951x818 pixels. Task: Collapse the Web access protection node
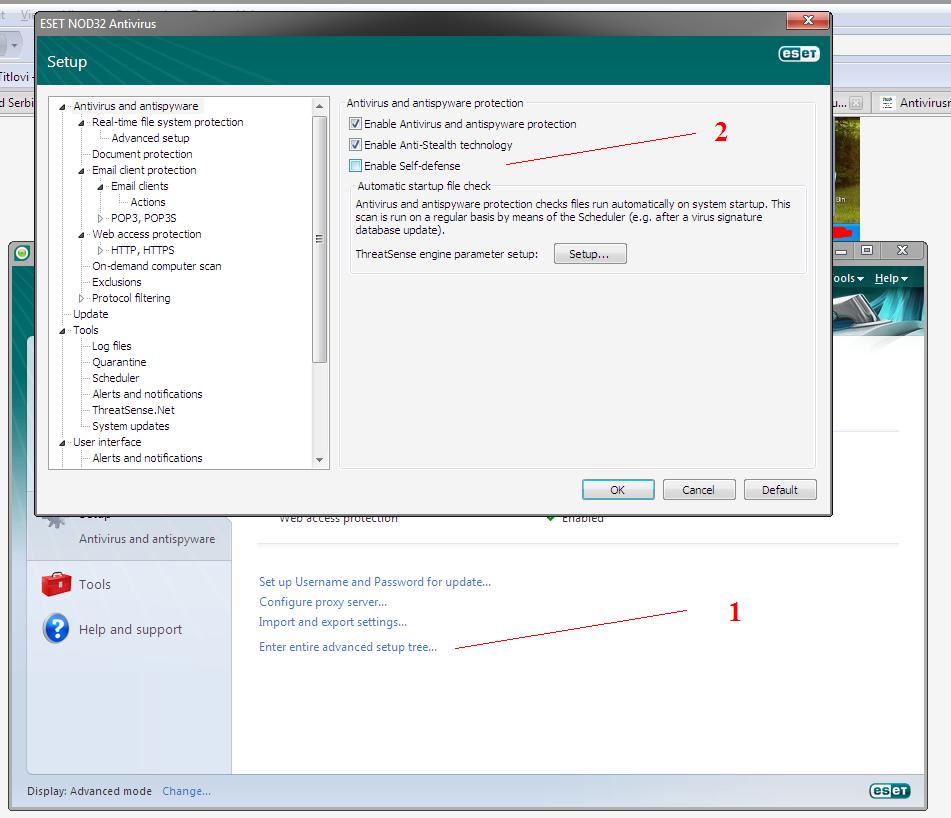pyautogui.click(x=81, y=235)
